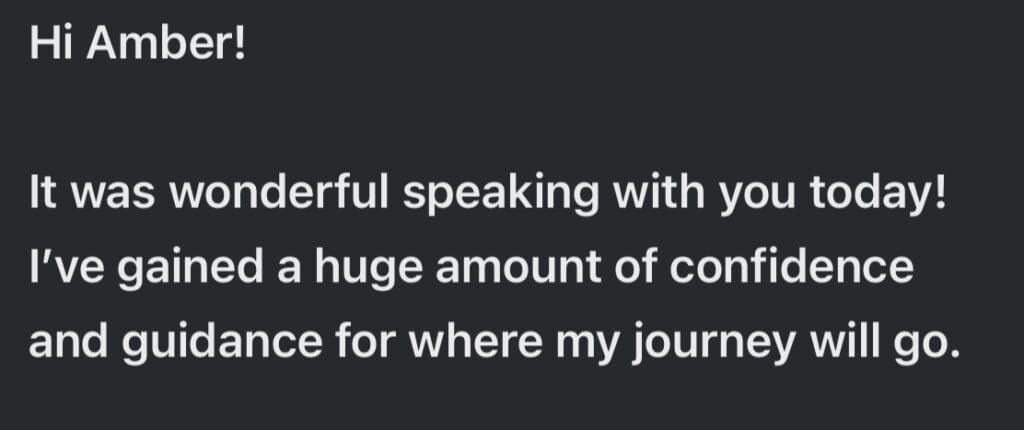The width and height of the screenshot is (1024, 430).
Task: Click the greeting word "Hi"
Action: click(47, 47)
